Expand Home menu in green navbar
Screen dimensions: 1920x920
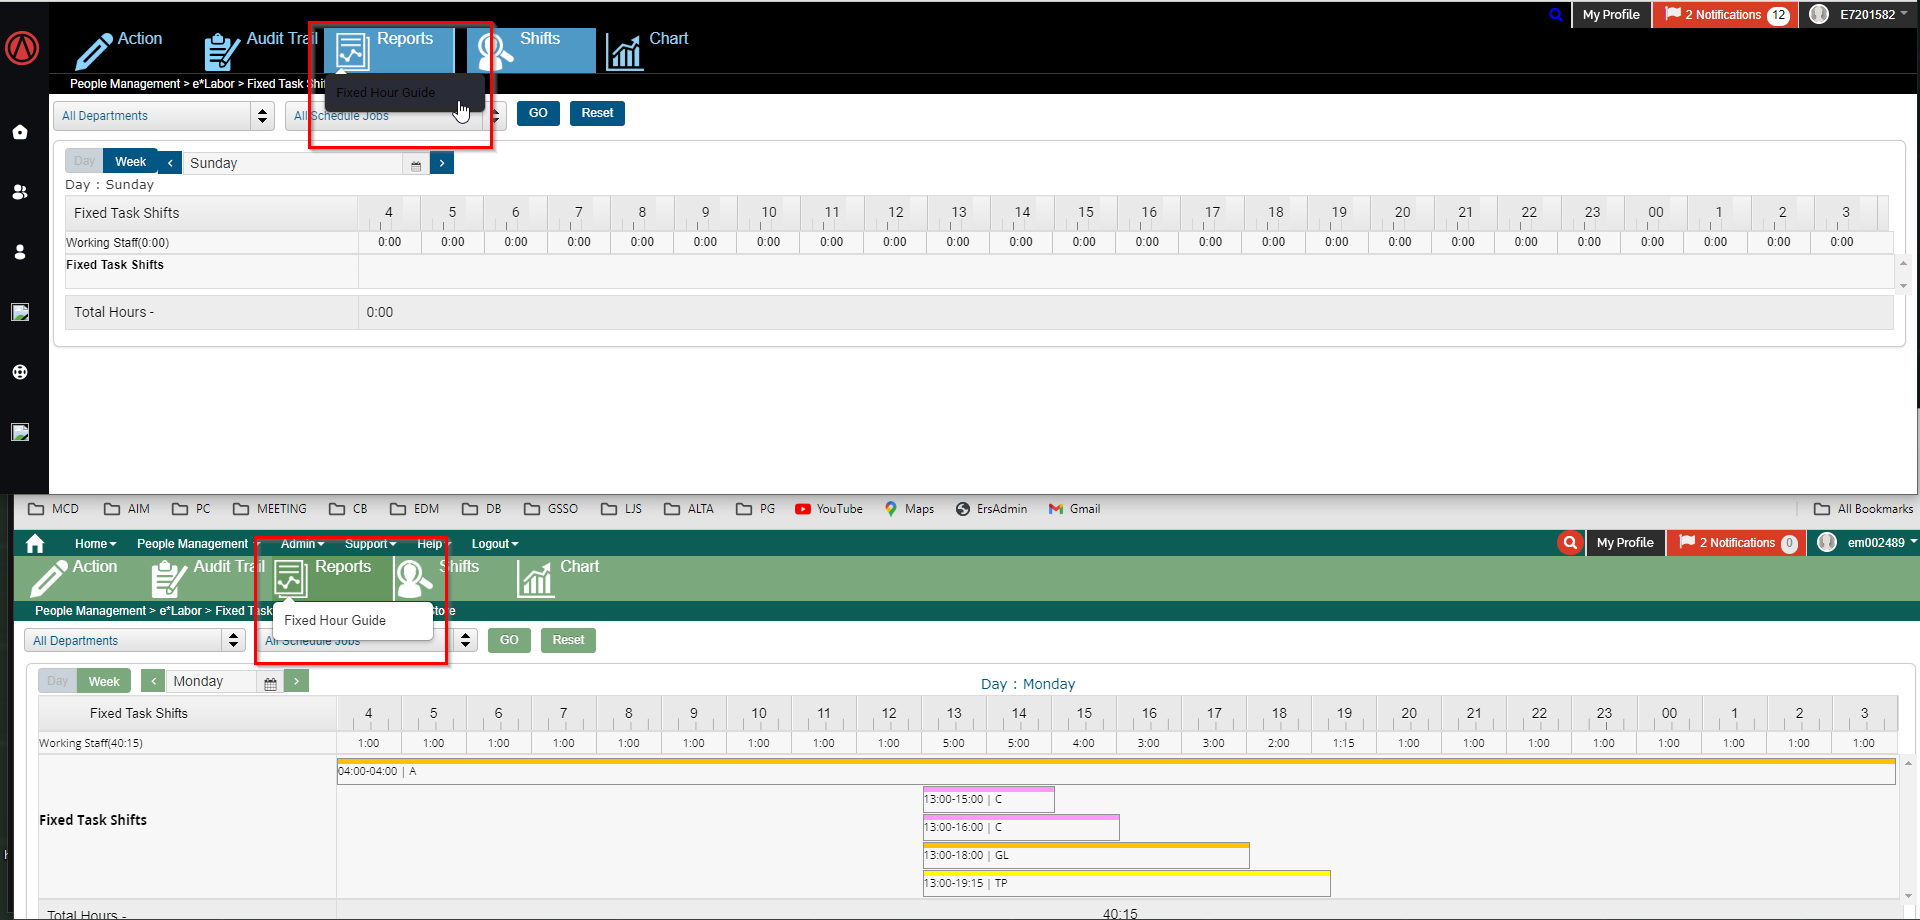[95, 544]
